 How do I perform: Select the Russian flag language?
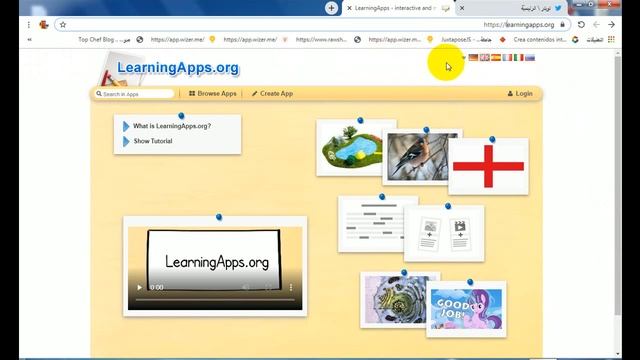530,58
